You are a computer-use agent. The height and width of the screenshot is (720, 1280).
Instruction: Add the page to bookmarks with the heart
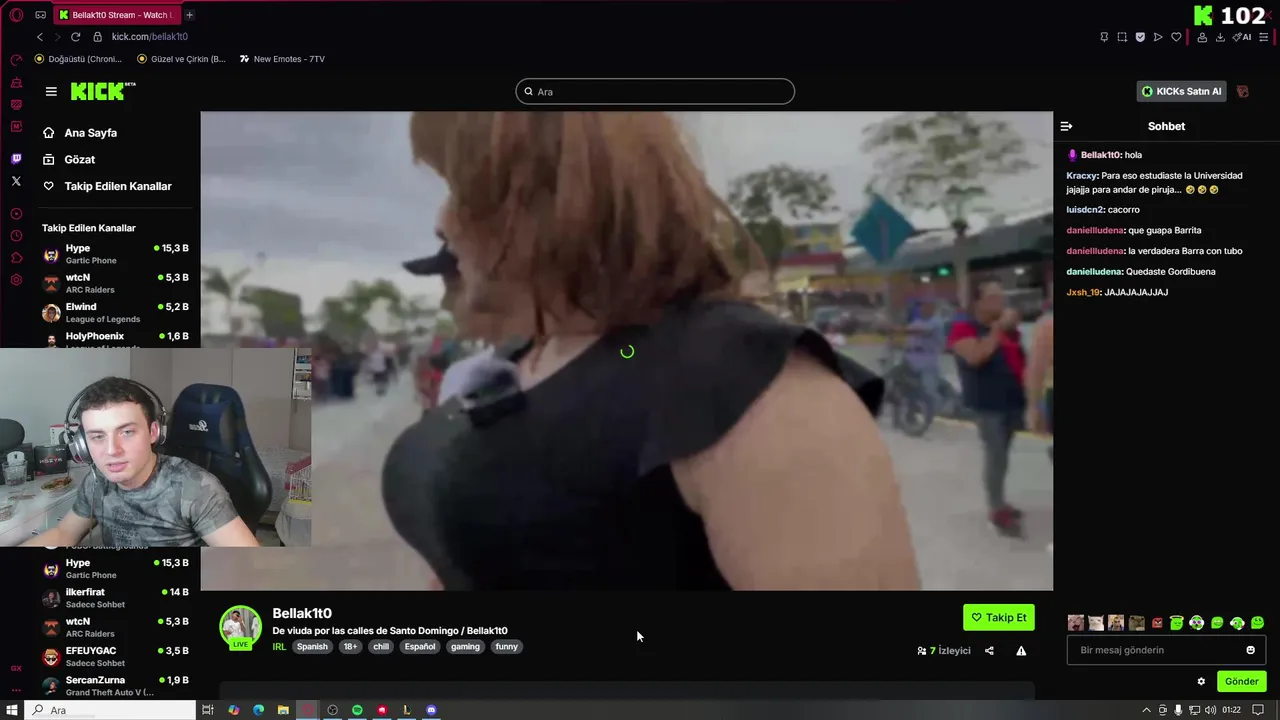coord(1176,37)
